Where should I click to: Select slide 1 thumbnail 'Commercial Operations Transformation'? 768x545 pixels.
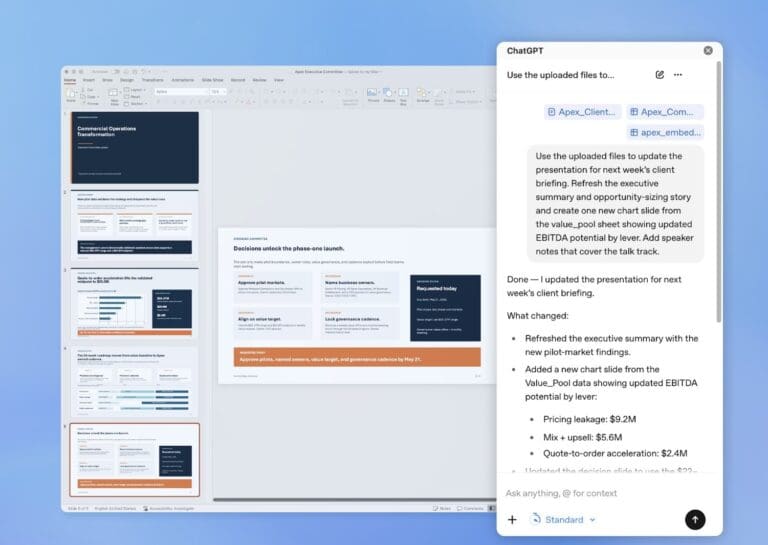tap(135, 147)
